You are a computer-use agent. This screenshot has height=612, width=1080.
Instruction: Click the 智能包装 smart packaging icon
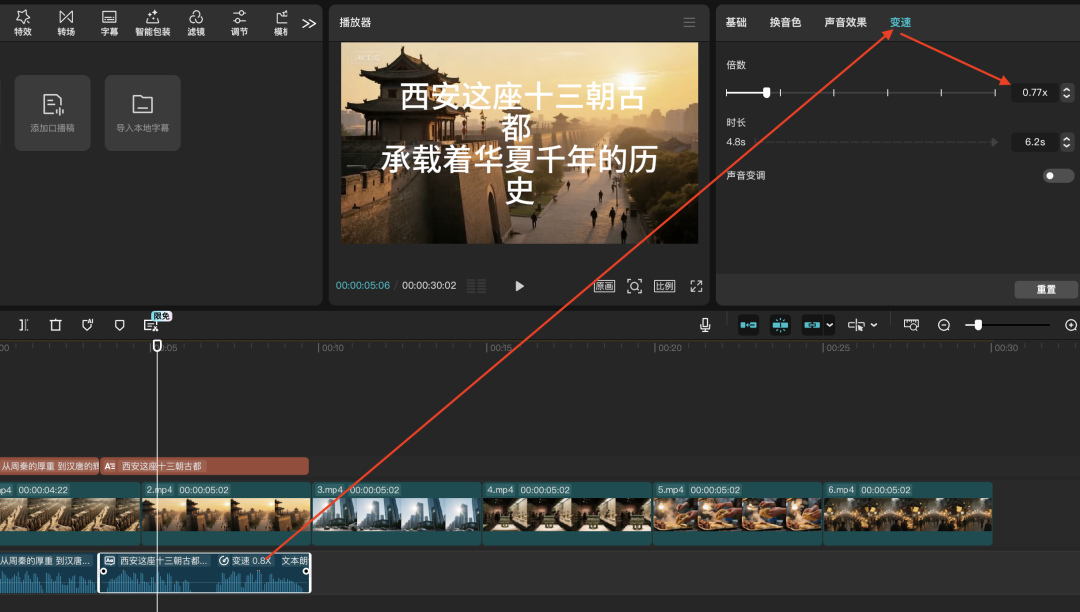pyautogui.click(x=152, y=22)
